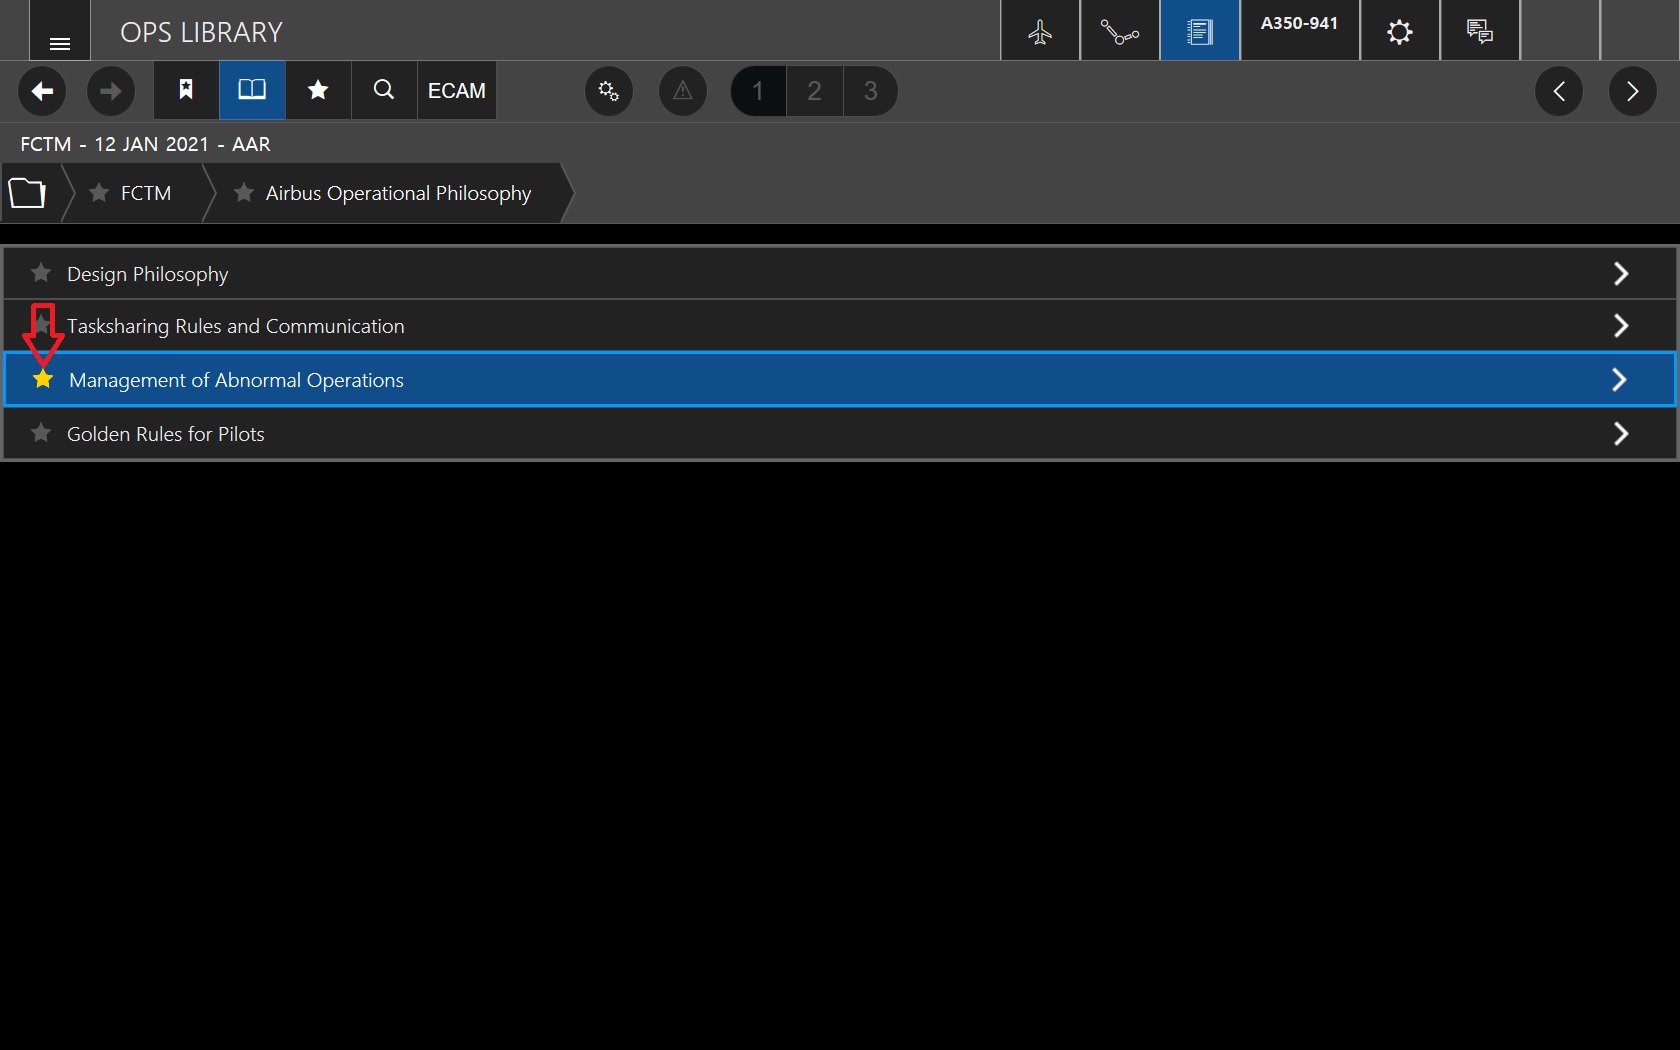
Task: Go forward with the right arrow button
Action: tap(111, 91)
